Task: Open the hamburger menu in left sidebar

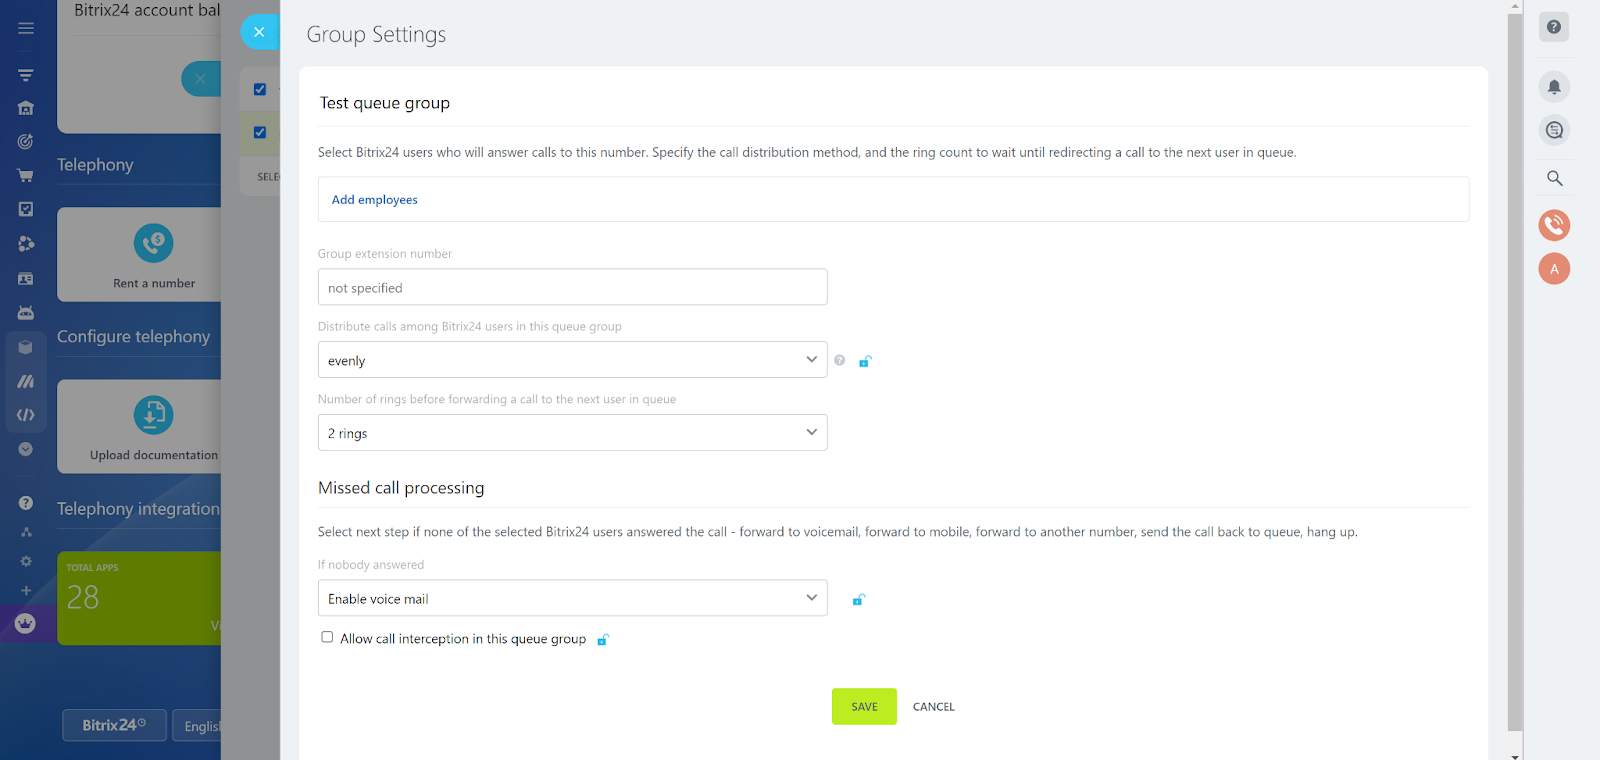Action: [26, 28]
